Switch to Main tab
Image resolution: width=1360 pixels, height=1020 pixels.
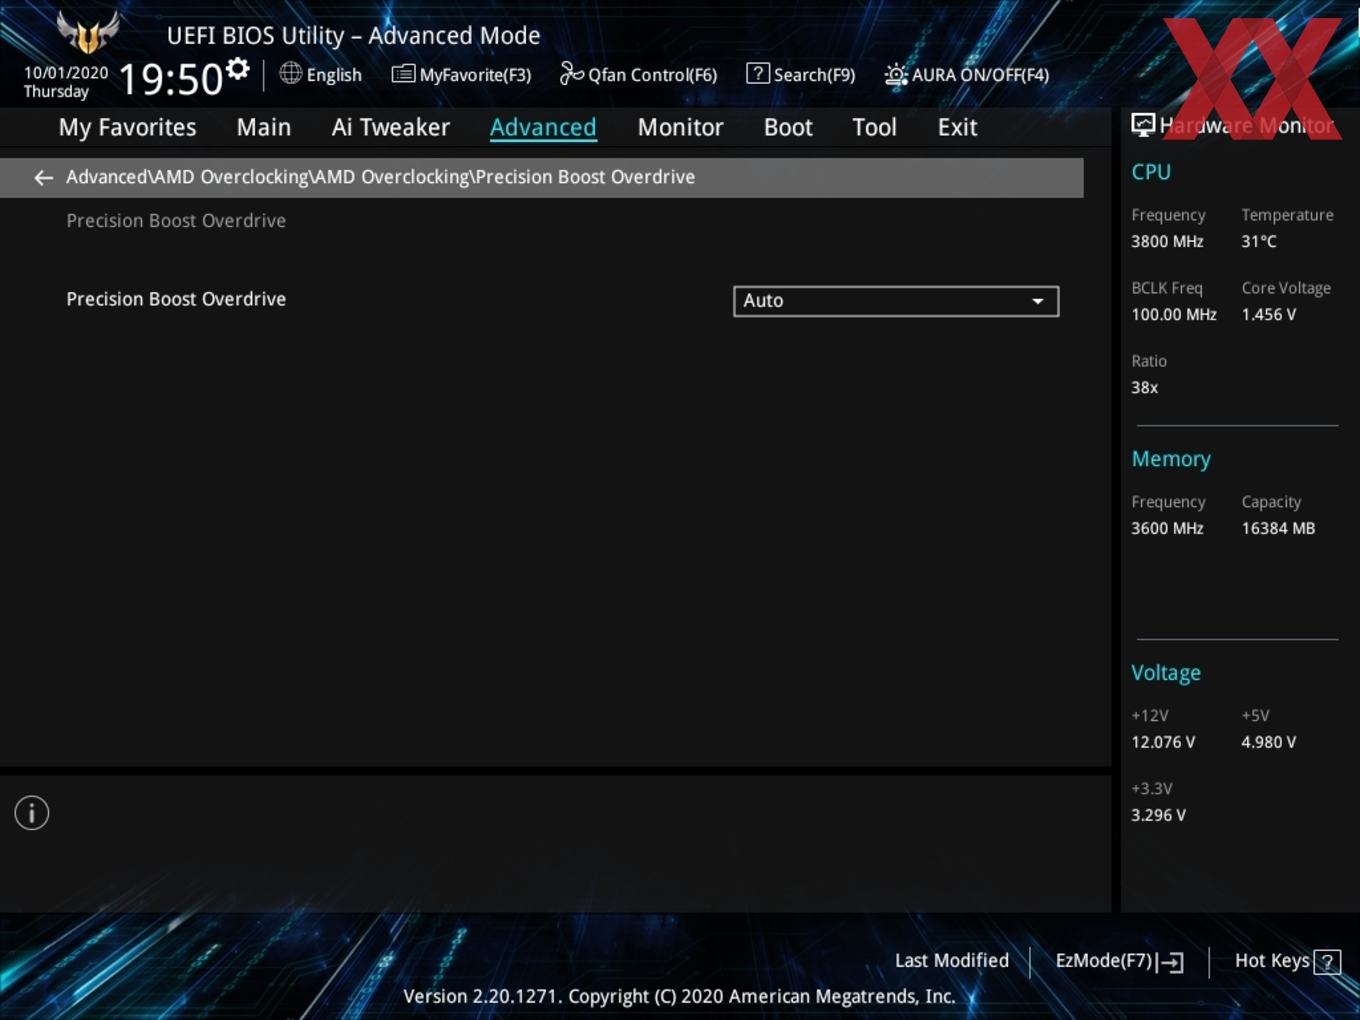click(x=264, y=127)
